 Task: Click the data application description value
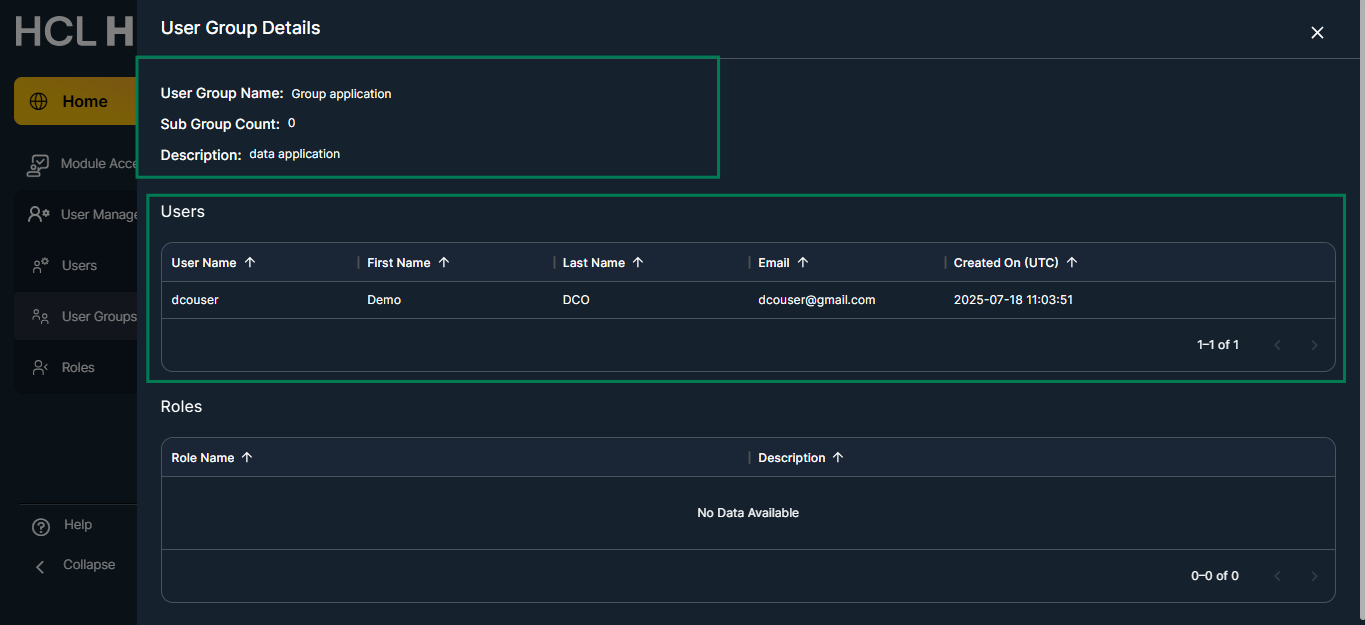295,154
